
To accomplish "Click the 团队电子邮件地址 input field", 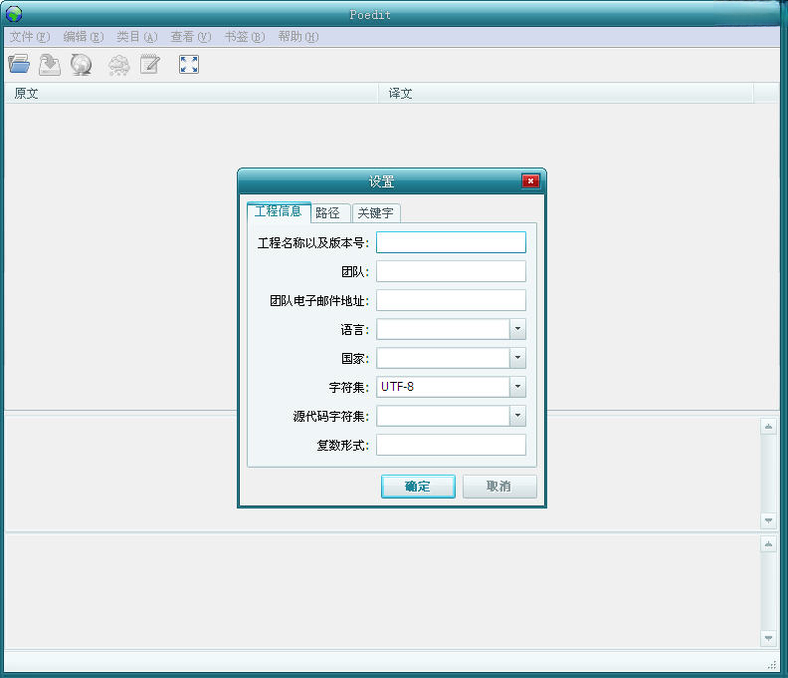I will pos(451,301).
